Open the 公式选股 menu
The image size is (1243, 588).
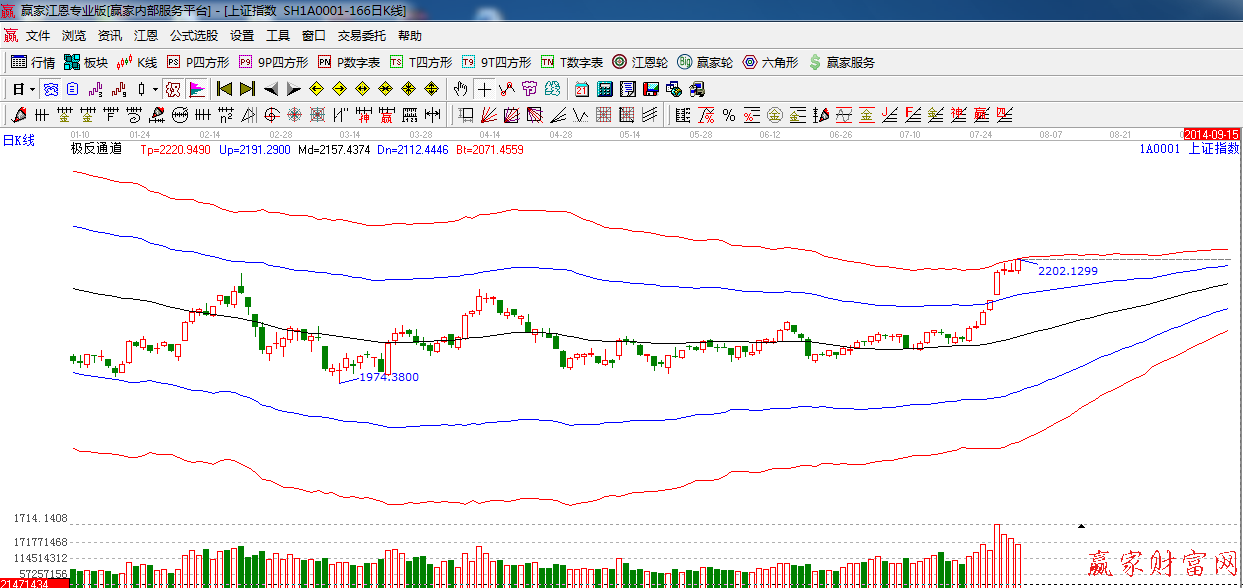coord(193,36)
